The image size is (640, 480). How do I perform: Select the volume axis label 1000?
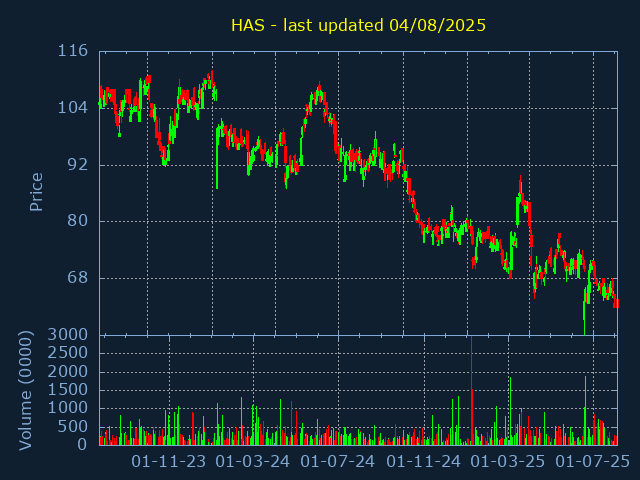click(x=68, y=408)
